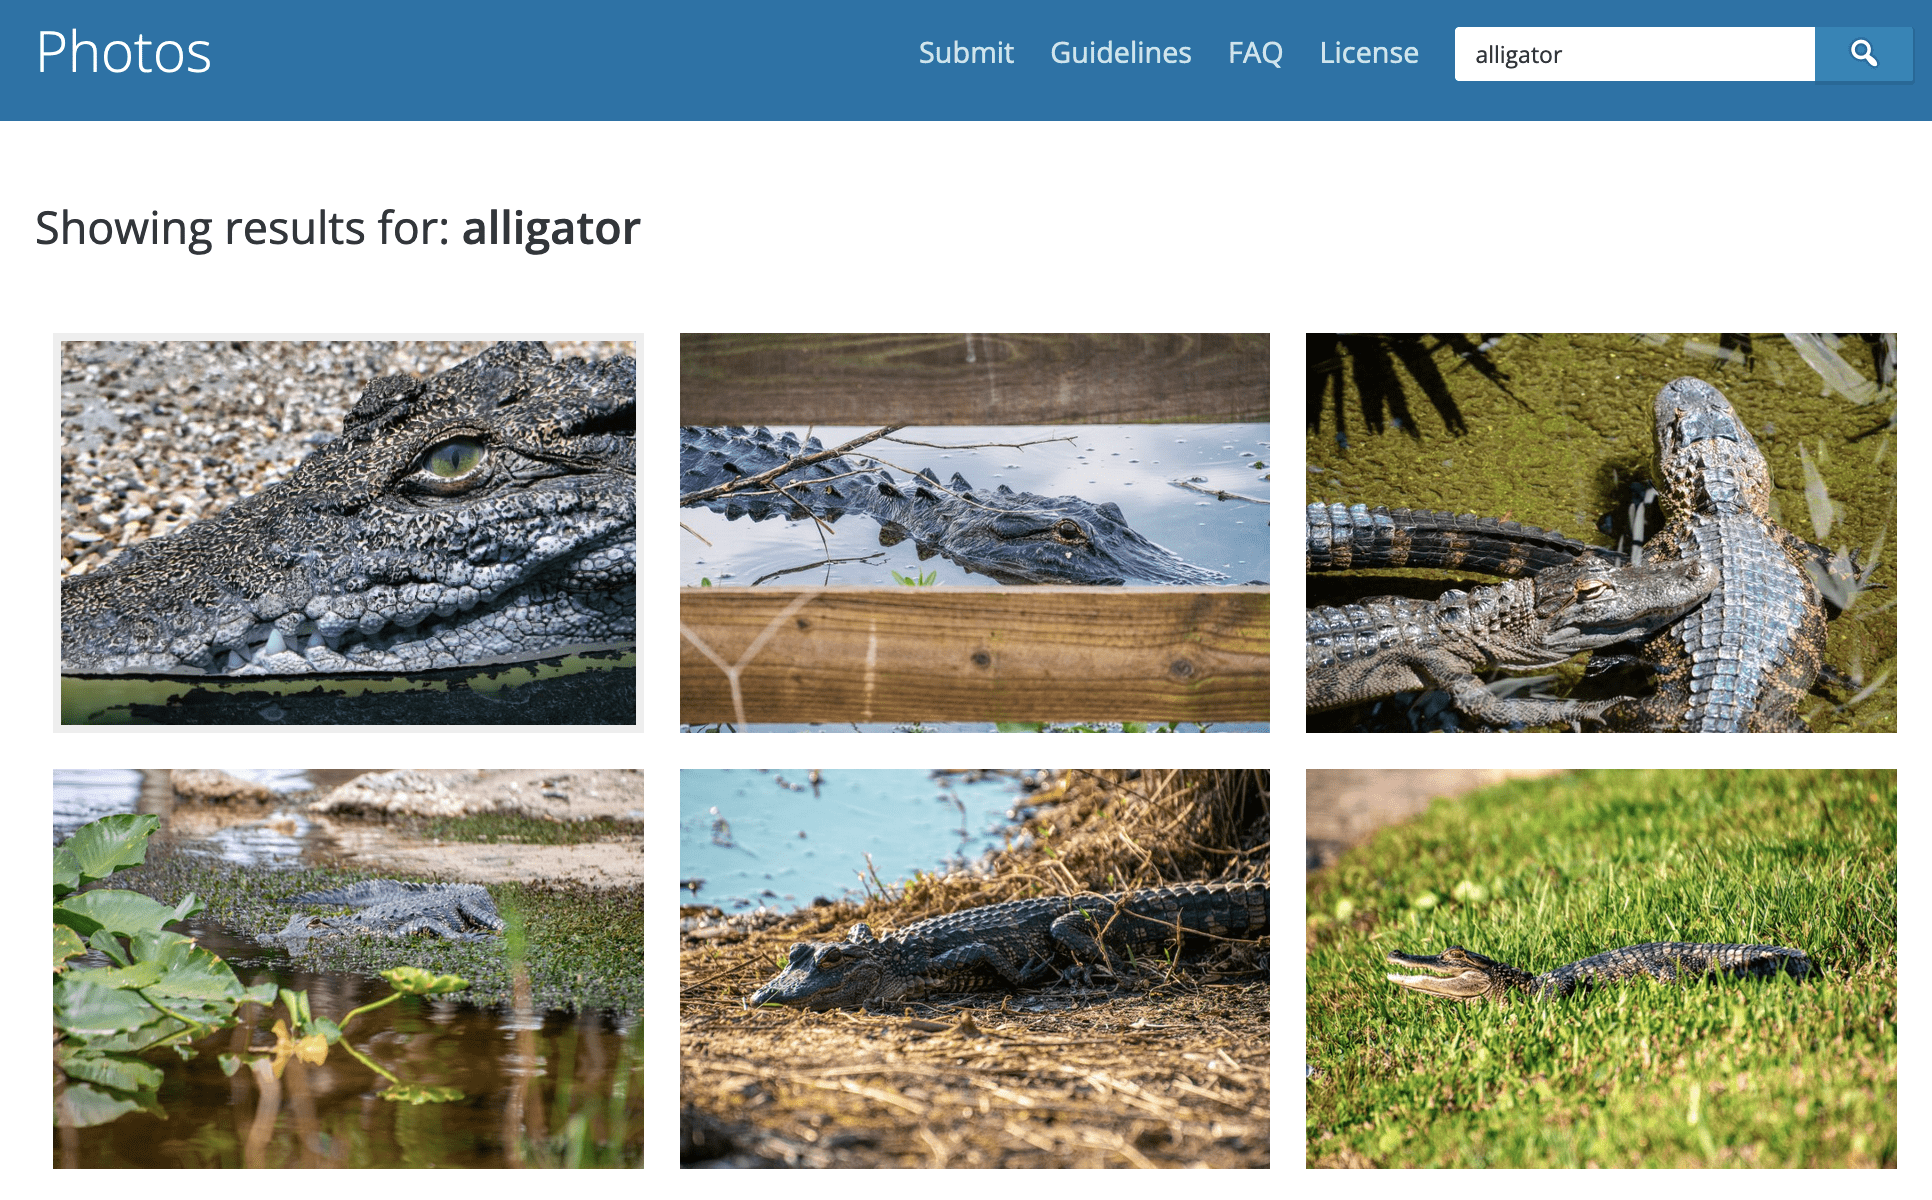Viewport: 1932px width, 1200px height.
Task: Click the bold alligator keyword in heading
Action: pos(551,228)
